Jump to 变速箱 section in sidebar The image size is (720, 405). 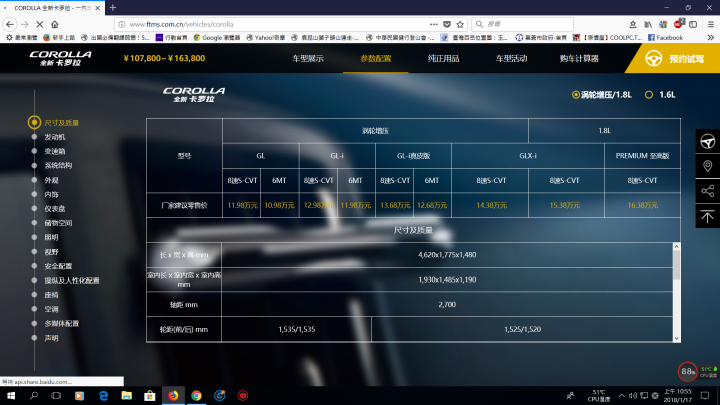55,151
